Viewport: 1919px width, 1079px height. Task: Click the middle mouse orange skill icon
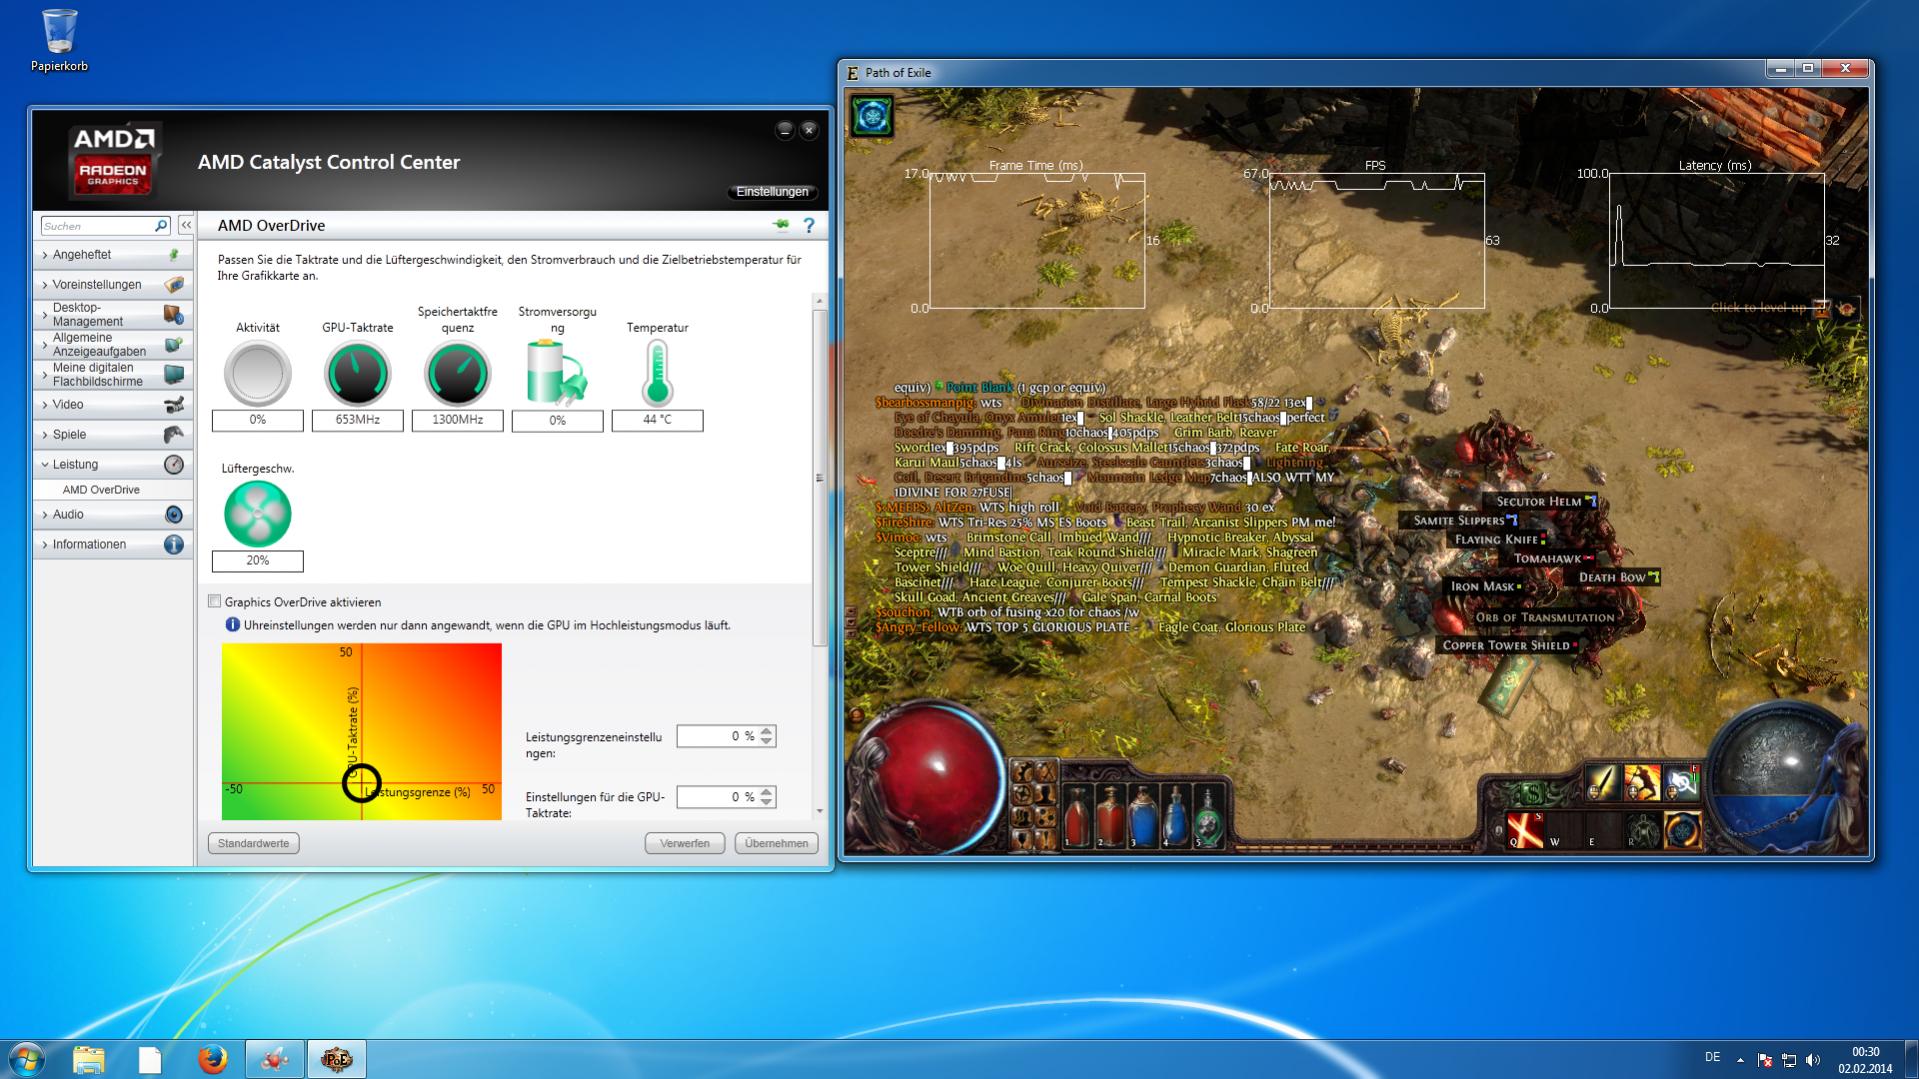point(1642,782)
